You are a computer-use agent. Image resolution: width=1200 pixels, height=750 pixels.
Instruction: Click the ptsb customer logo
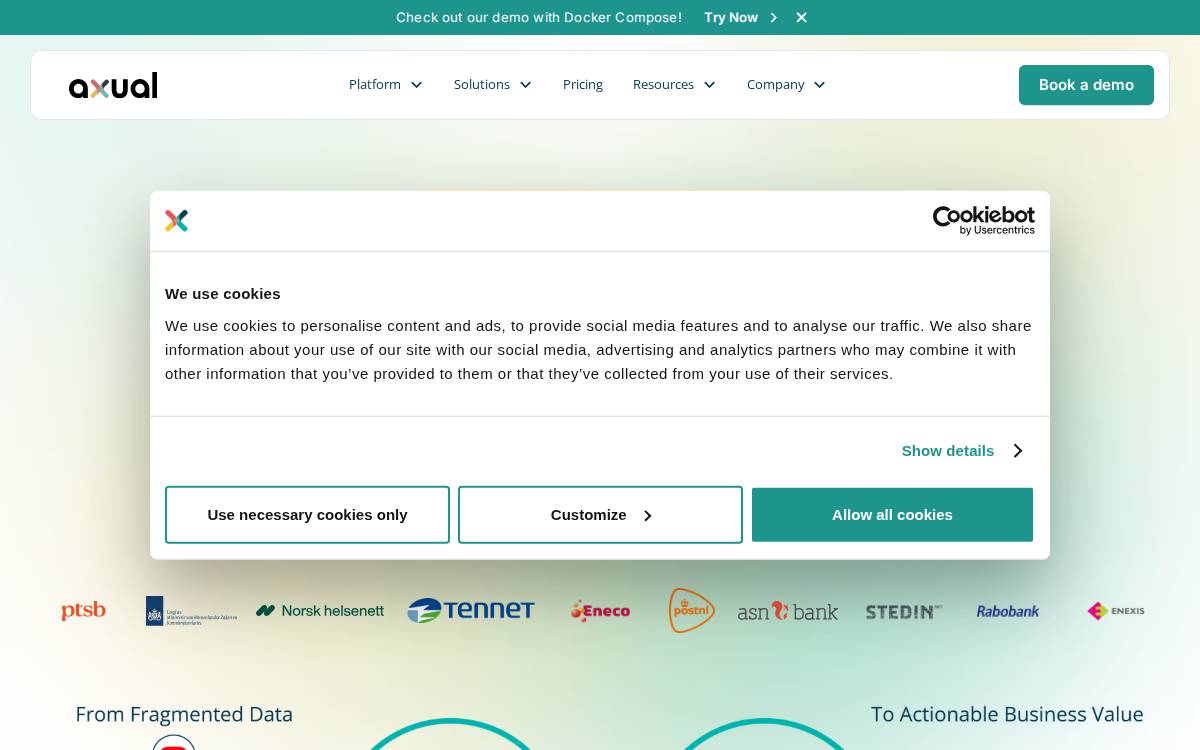[83, 610]
